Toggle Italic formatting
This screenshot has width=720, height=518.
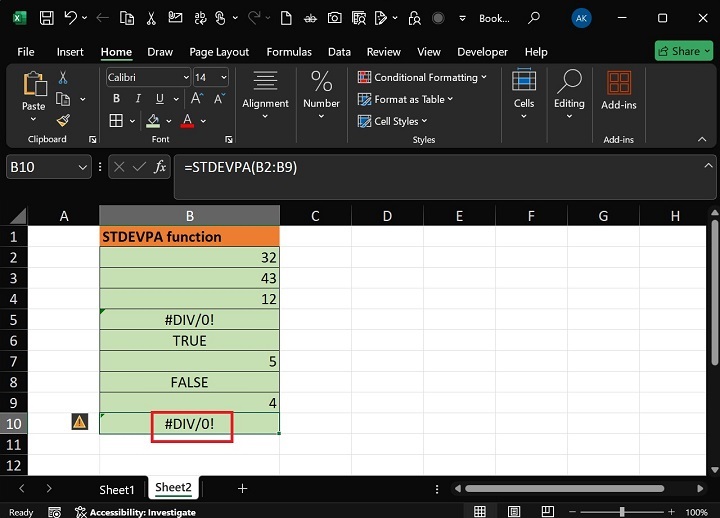(136, 99)
